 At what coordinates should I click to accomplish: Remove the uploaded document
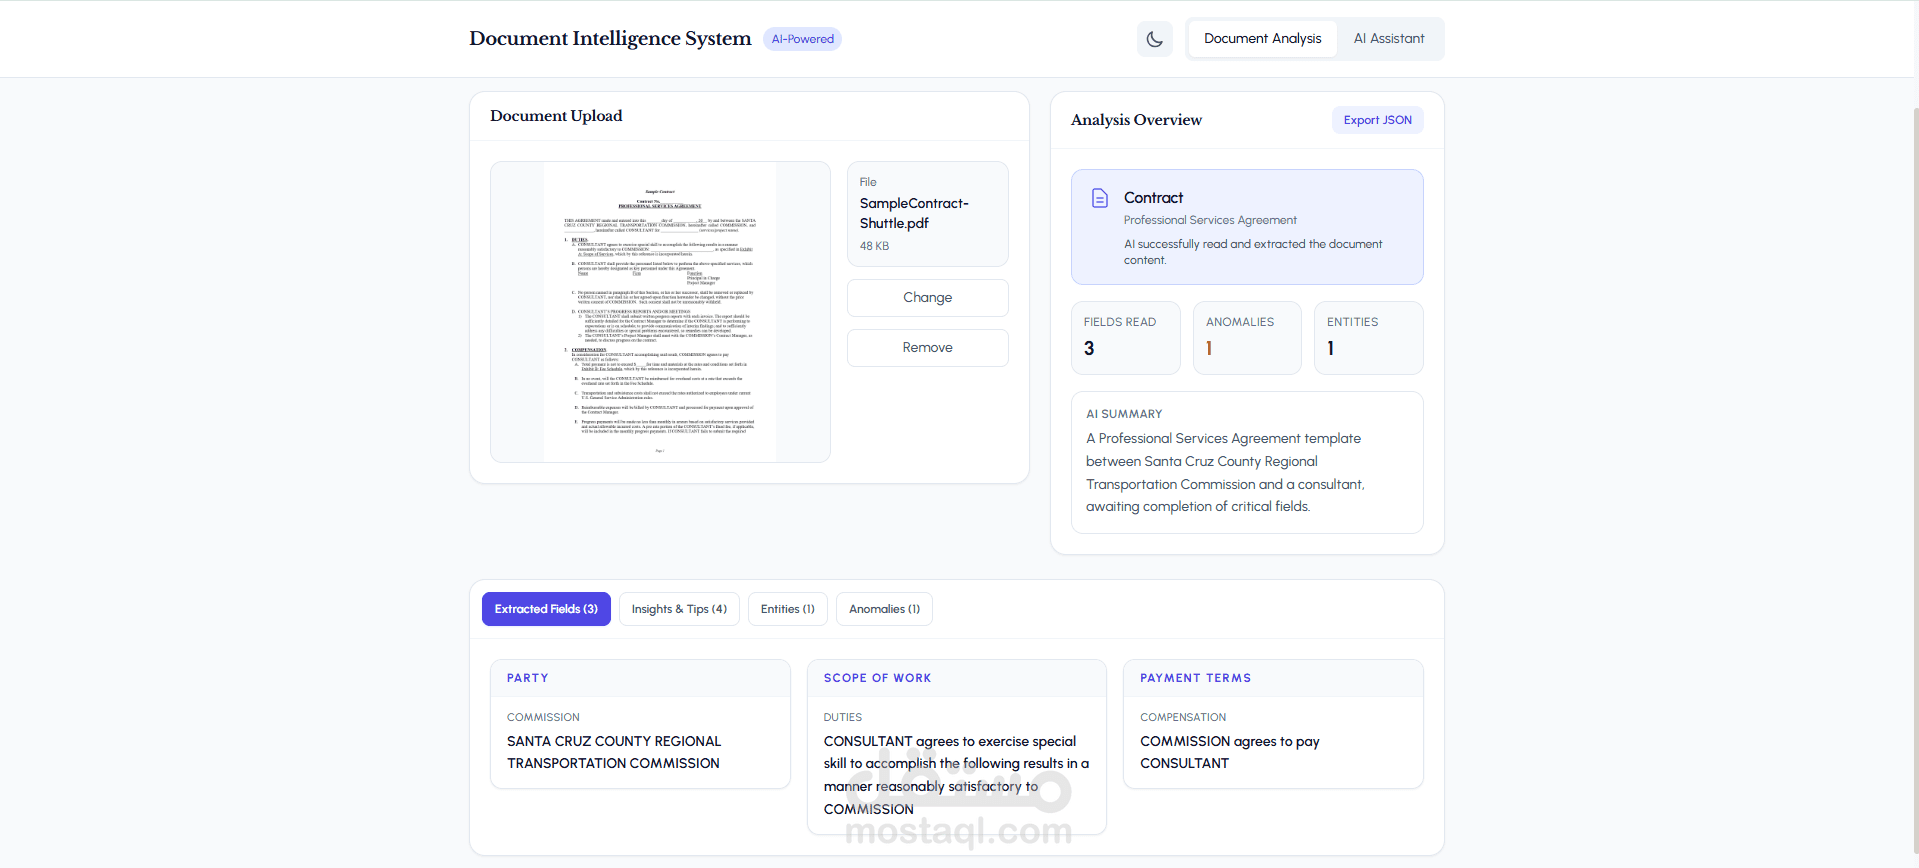point(927,348)
